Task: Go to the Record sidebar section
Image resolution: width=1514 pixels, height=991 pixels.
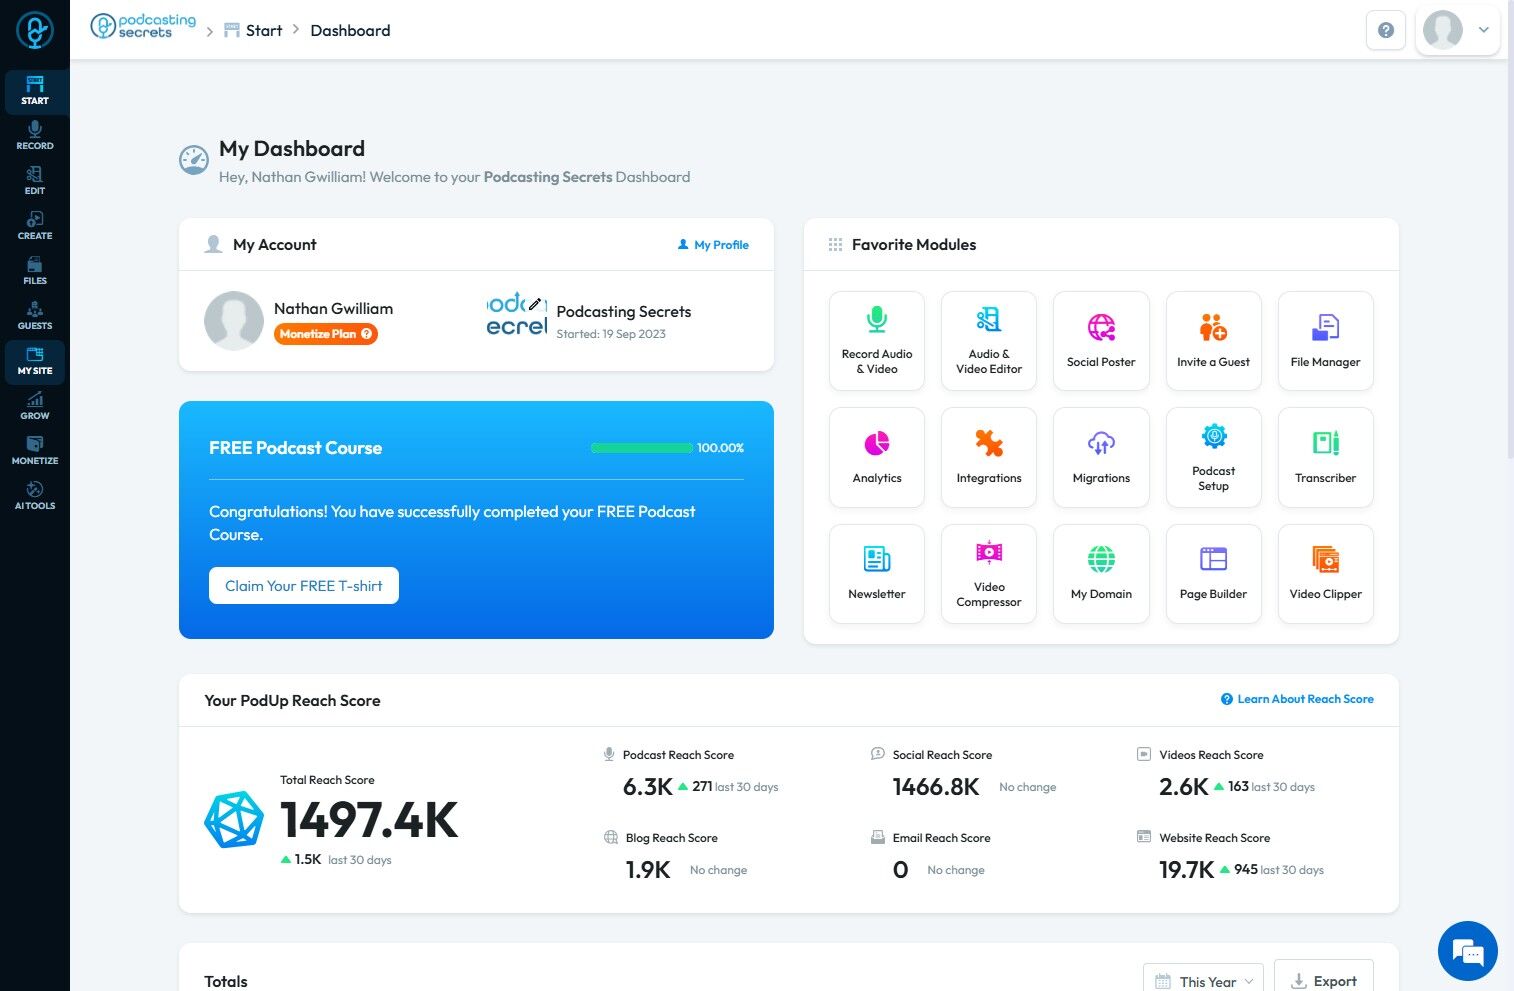Action: tap(35, 136)
